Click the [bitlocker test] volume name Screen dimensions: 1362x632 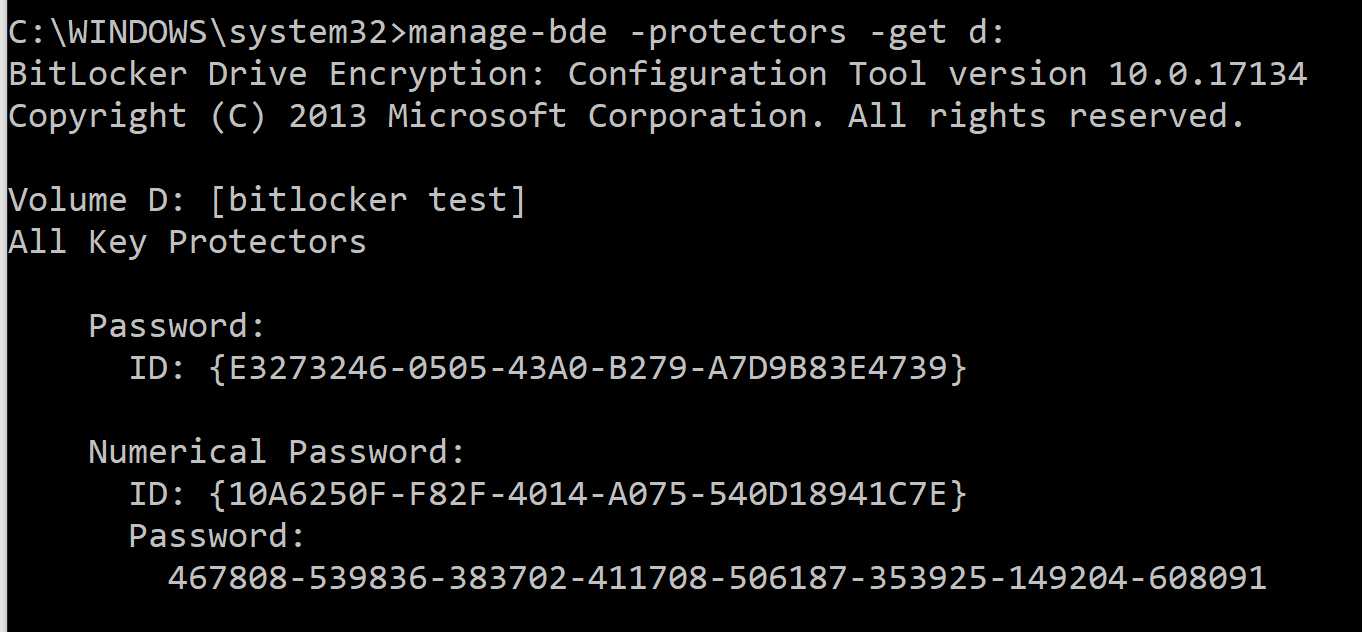[367, 200]
